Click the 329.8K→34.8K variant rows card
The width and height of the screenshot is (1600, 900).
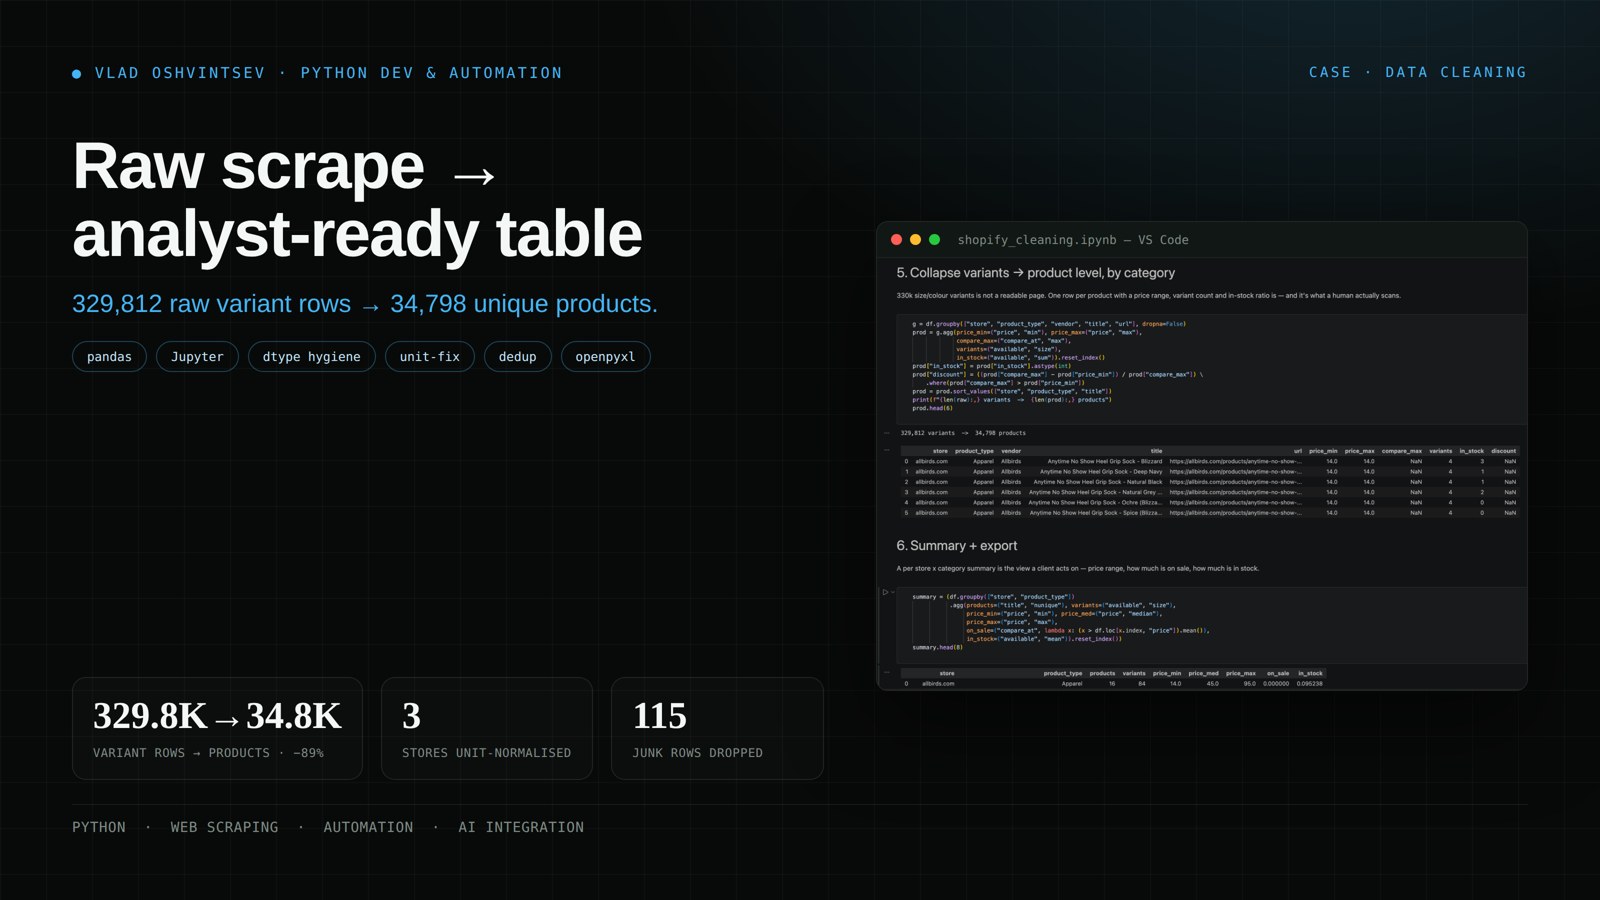click(217, 729)
